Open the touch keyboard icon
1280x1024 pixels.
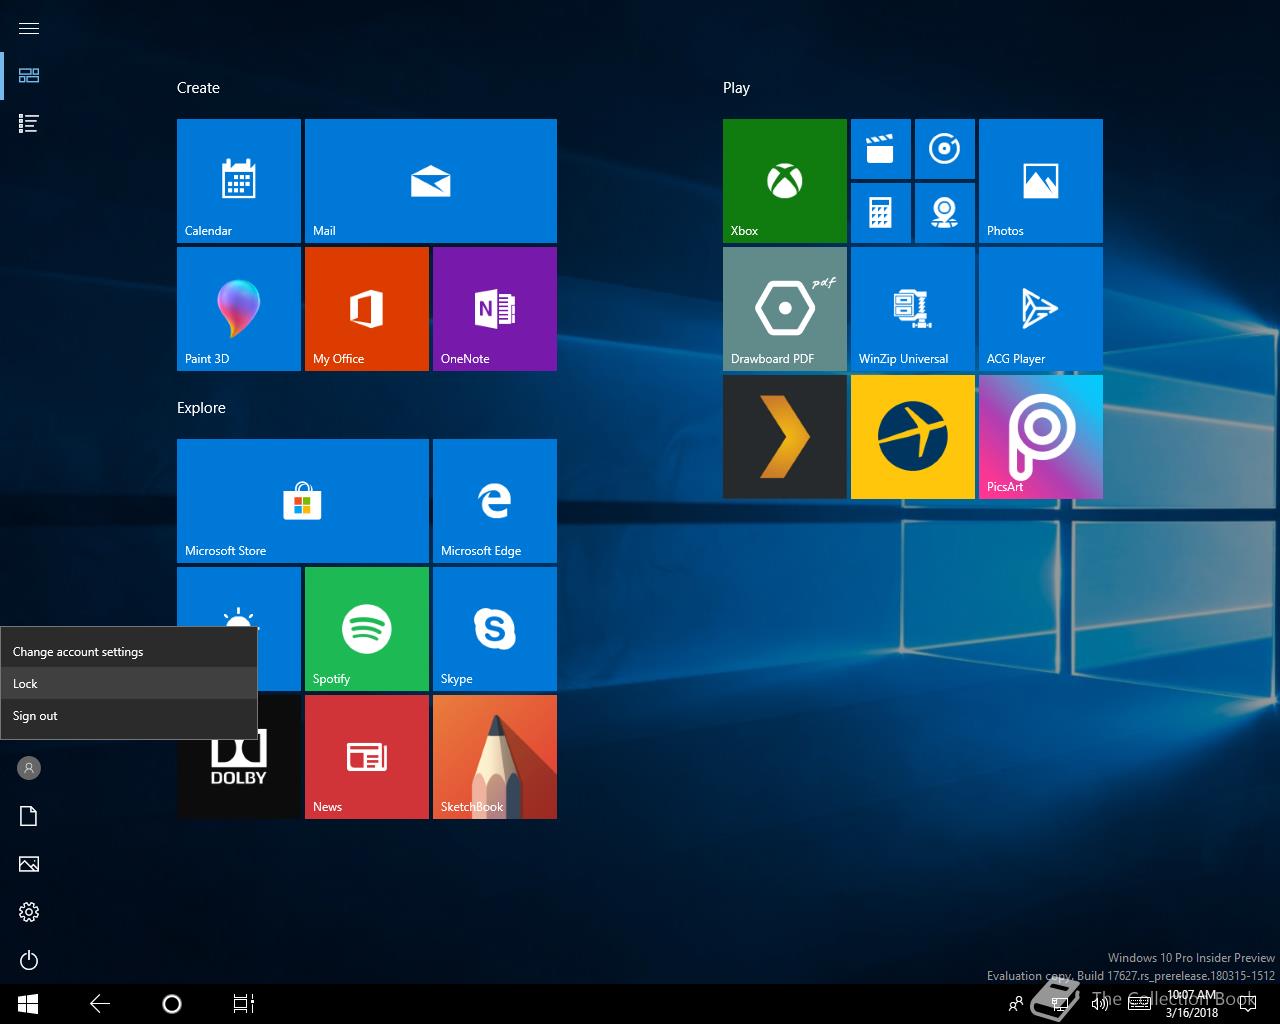click(1140, 1004)
